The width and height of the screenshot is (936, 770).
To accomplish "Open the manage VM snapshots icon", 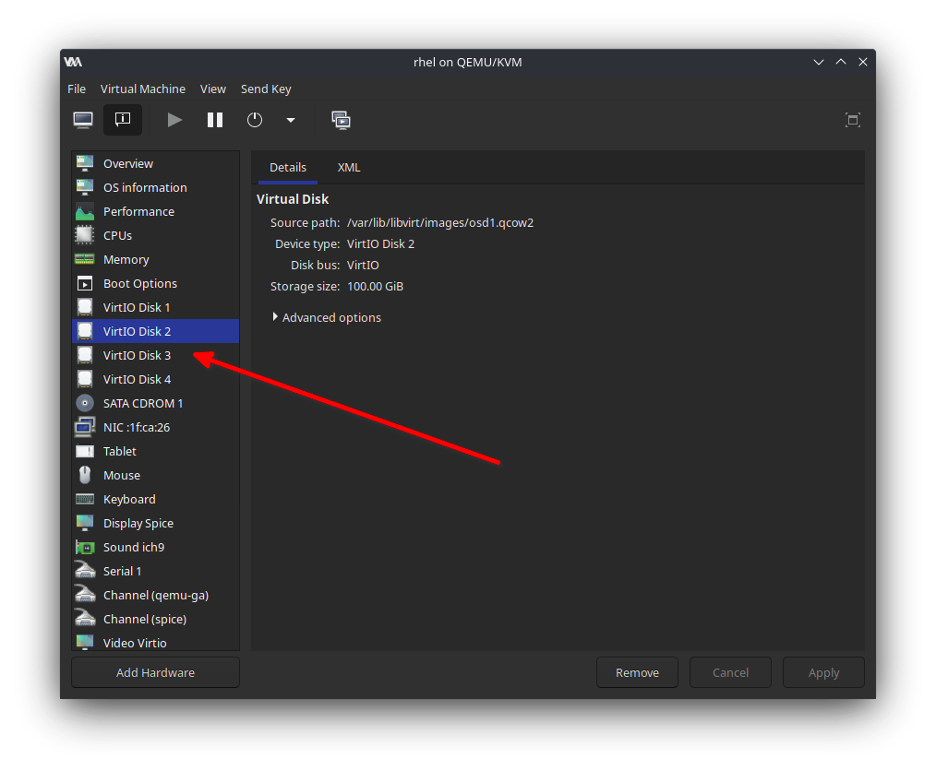I will (x=341, y=120).
